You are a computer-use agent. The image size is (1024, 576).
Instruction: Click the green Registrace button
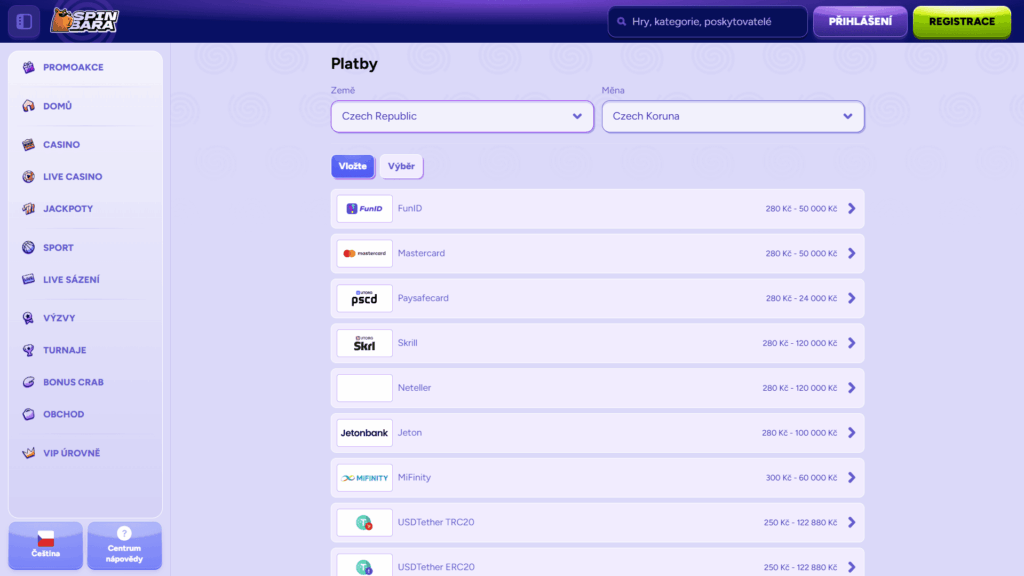click(961, 21)
